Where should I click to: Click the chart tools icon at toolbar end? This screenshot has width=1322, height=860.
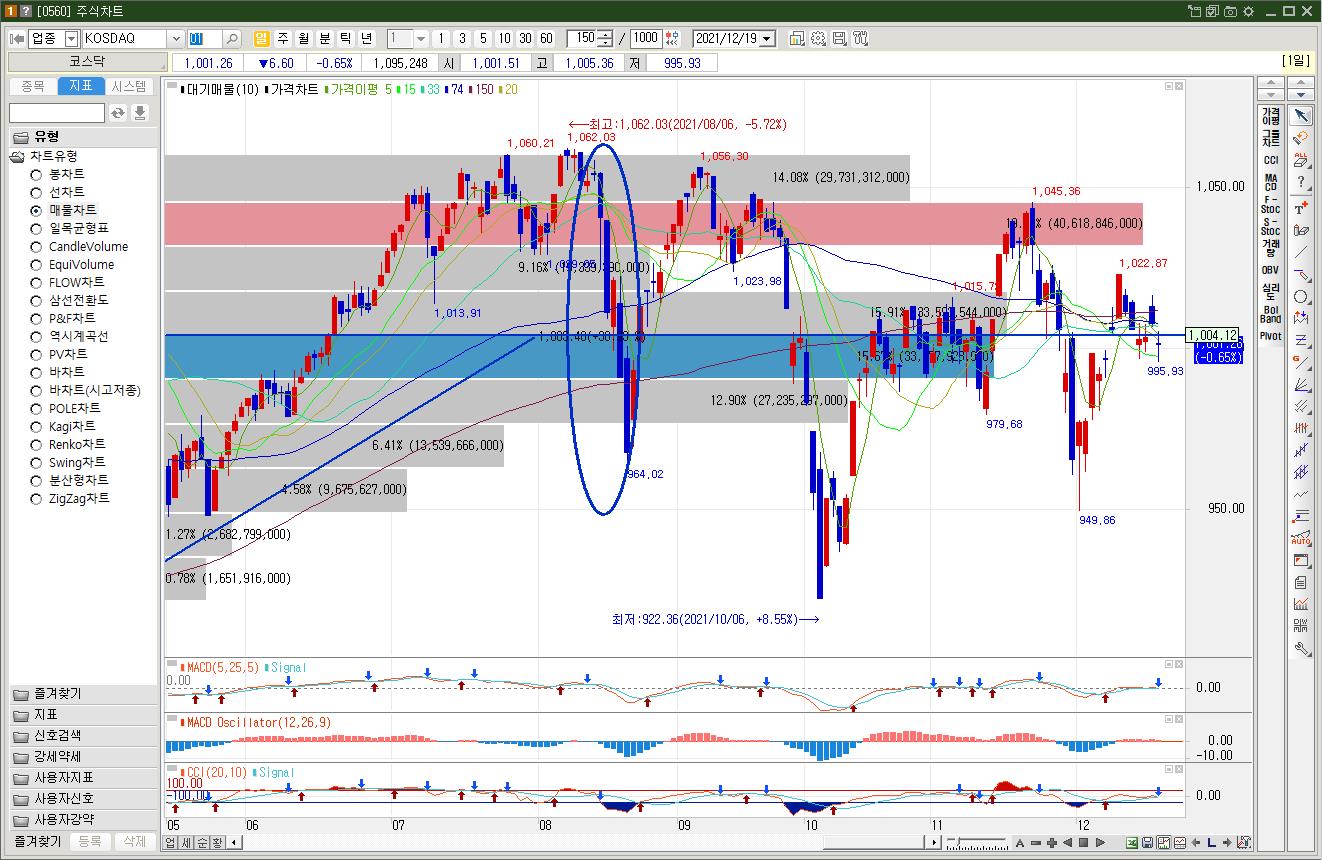[x=861, y=38]
